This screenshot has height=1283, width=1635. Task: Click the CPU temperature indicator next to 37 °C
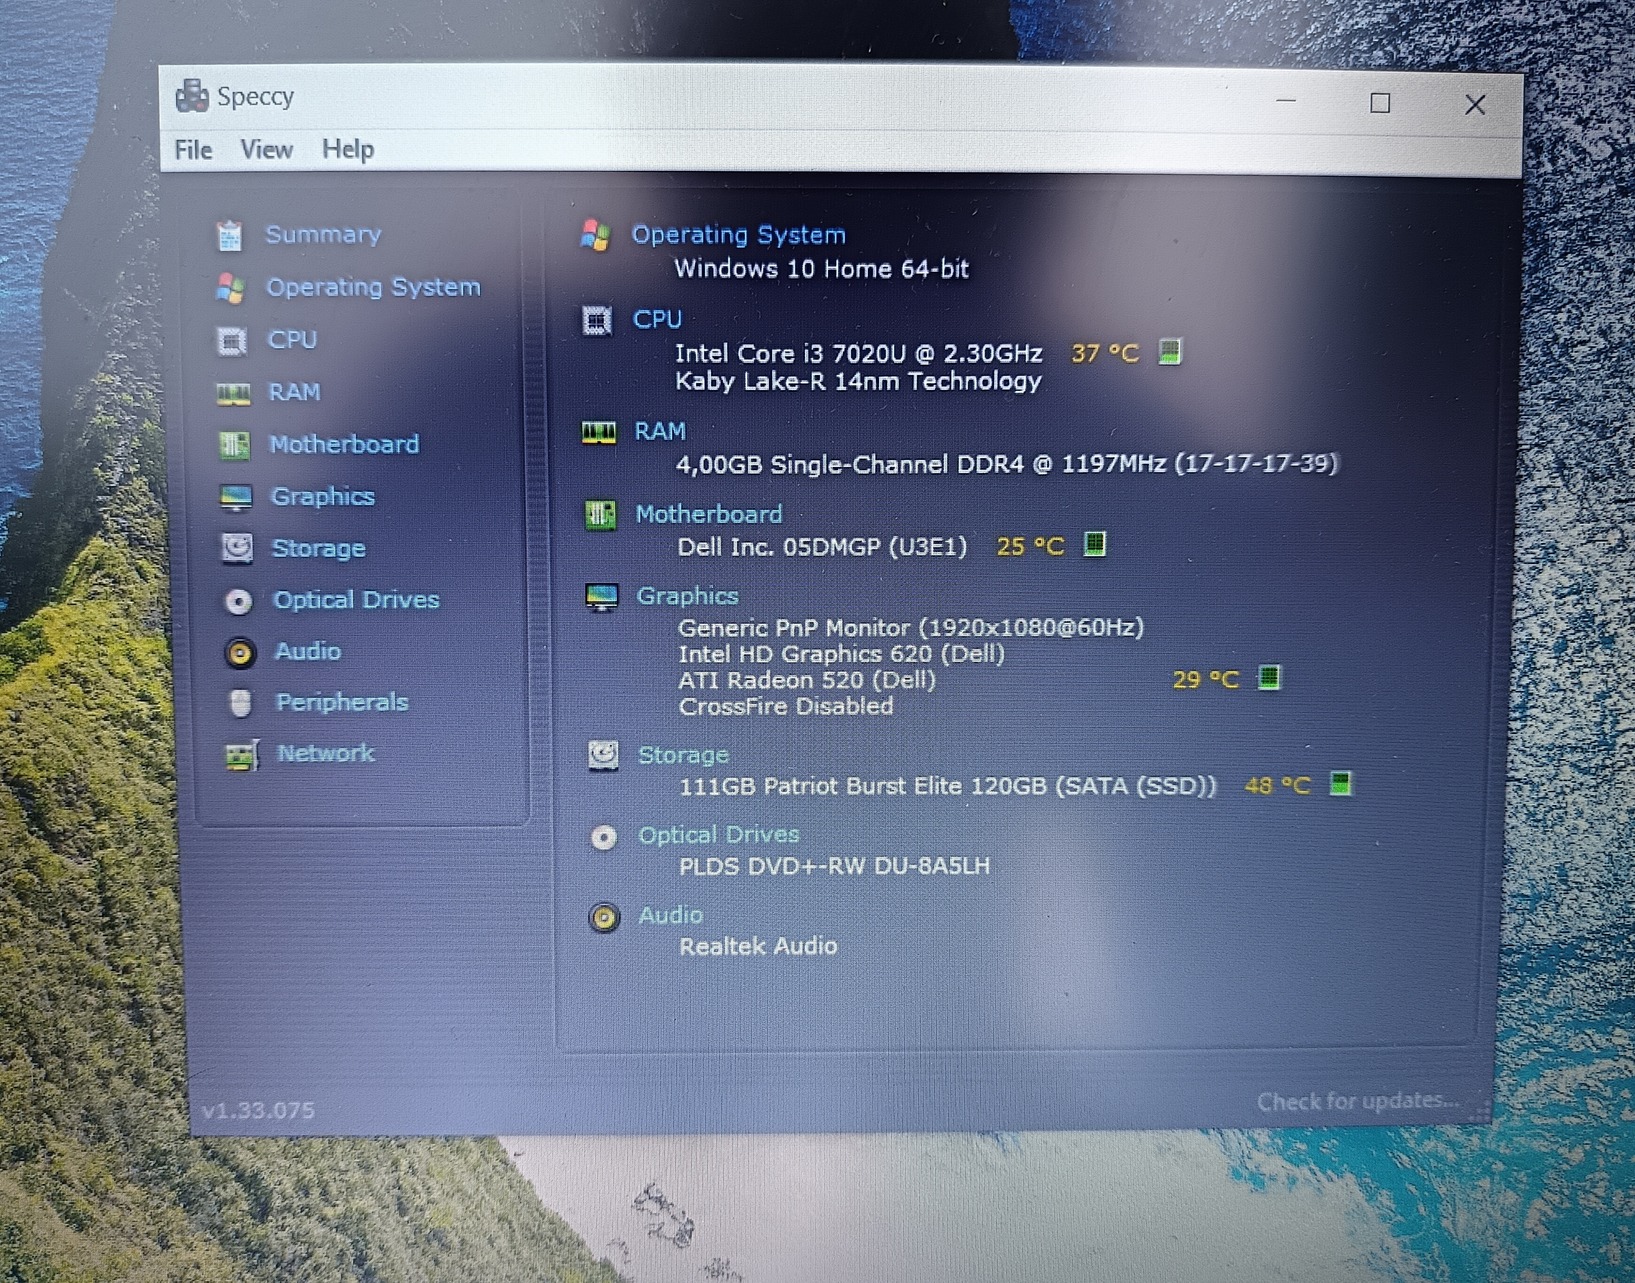point(1169,352)
